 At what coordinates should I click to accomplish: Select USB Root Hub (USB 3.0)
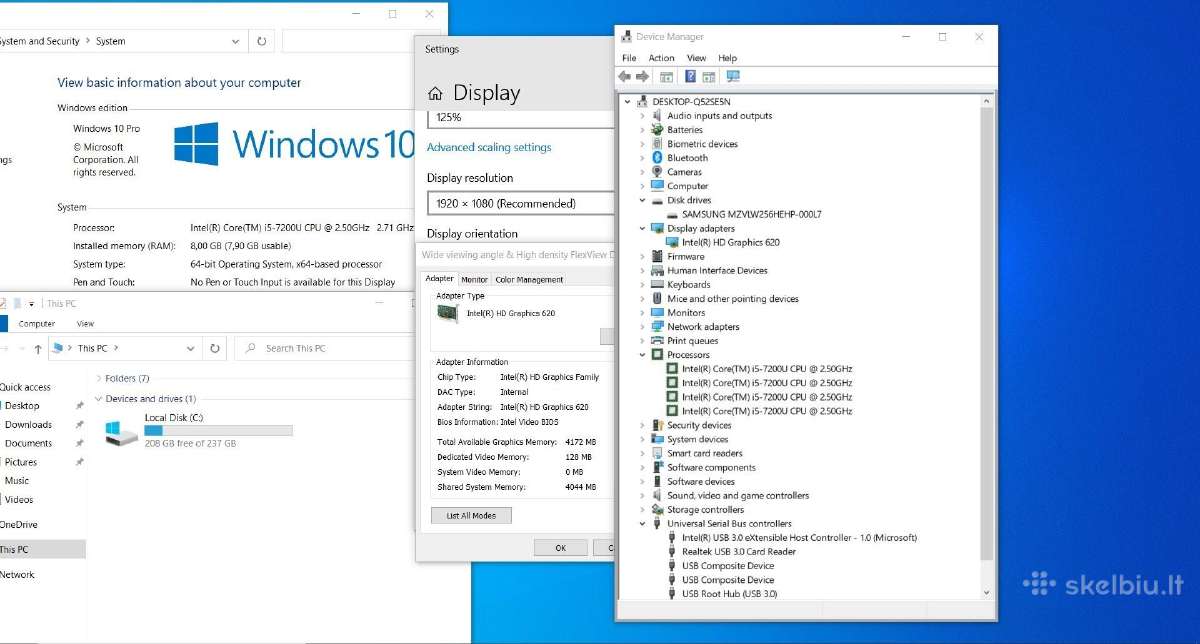click(729, 594)
